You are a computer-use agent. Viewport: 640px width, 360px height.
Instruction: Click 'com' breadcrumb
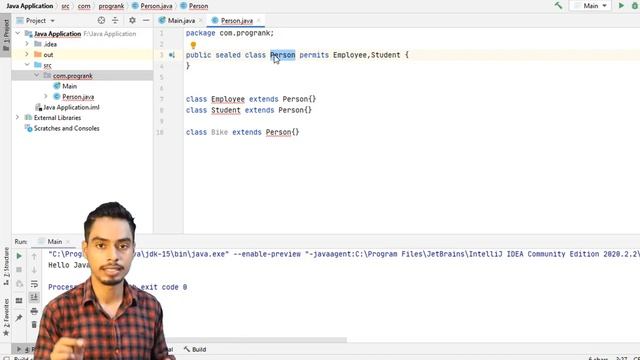point(84,6)
